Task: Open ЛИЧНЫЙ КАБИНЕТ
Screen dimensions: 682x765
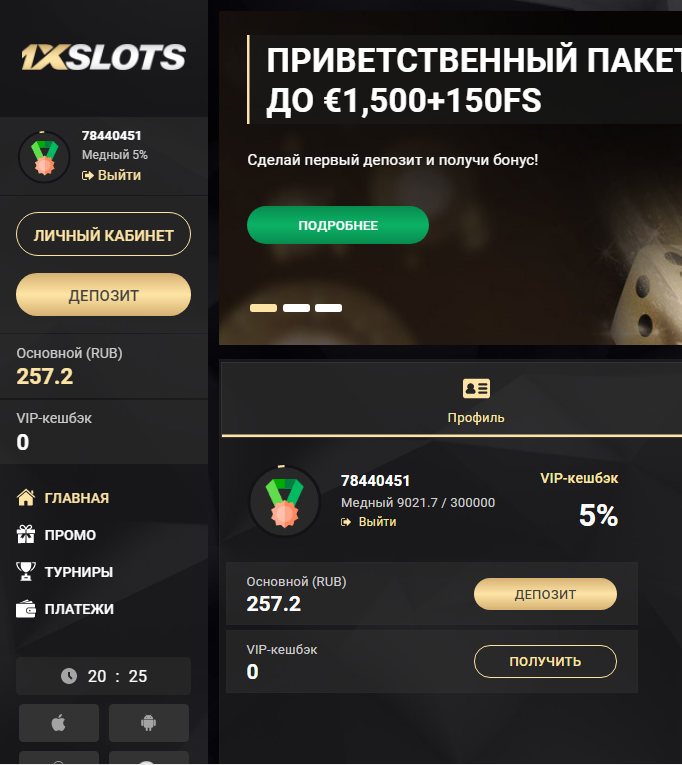Action: pos(103,234)
